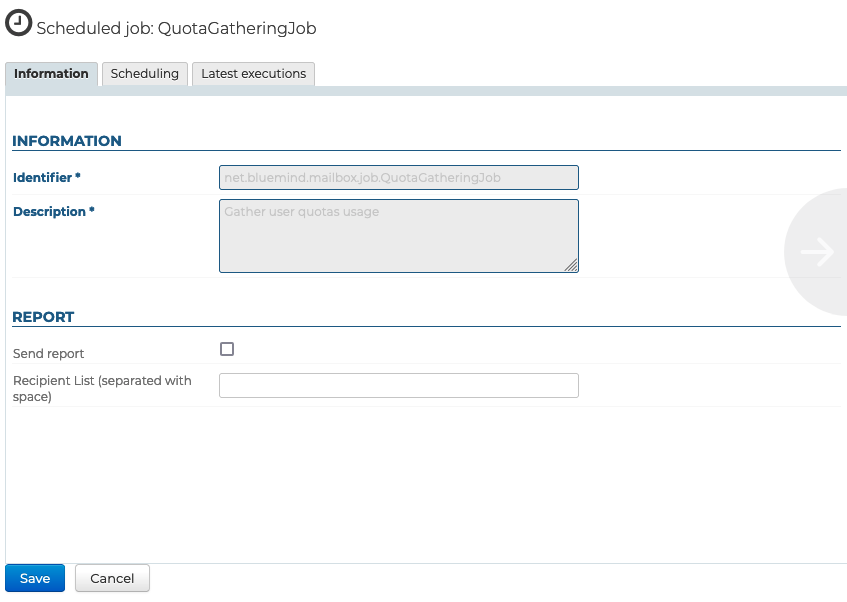Click the clock icon beside the job title
This screenshot has height=602, width=847.
pos(18,24)
